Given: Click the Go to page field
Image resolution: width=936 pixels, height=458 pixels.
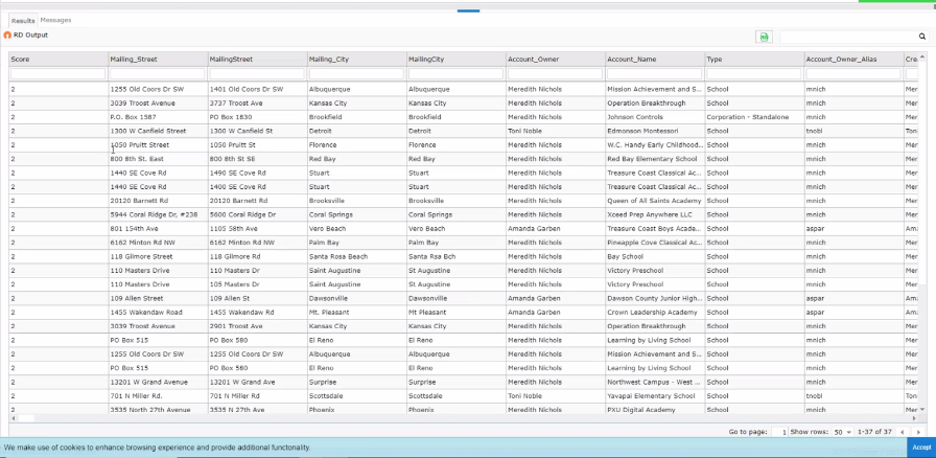Looking at the screenshot, I should click(x=779, y=432).
